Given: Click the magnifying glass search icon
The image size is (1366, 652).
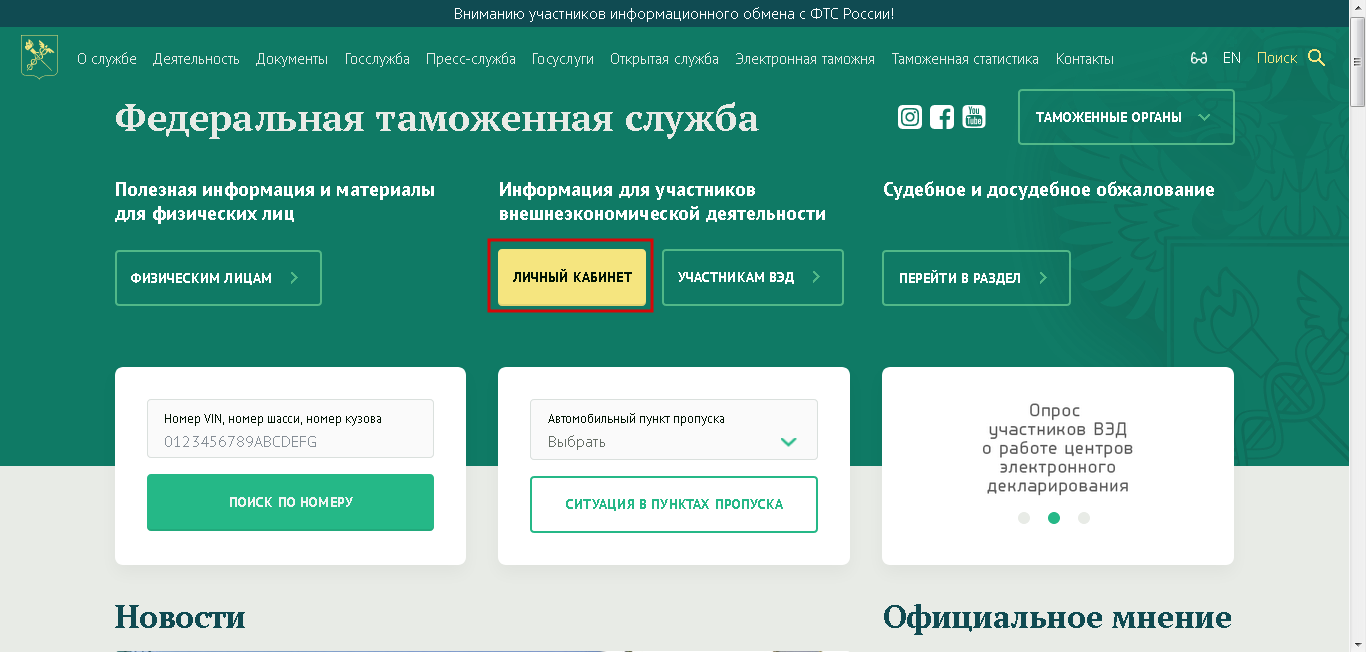Looking at the screenshot, I should [x=1316, y=58].
